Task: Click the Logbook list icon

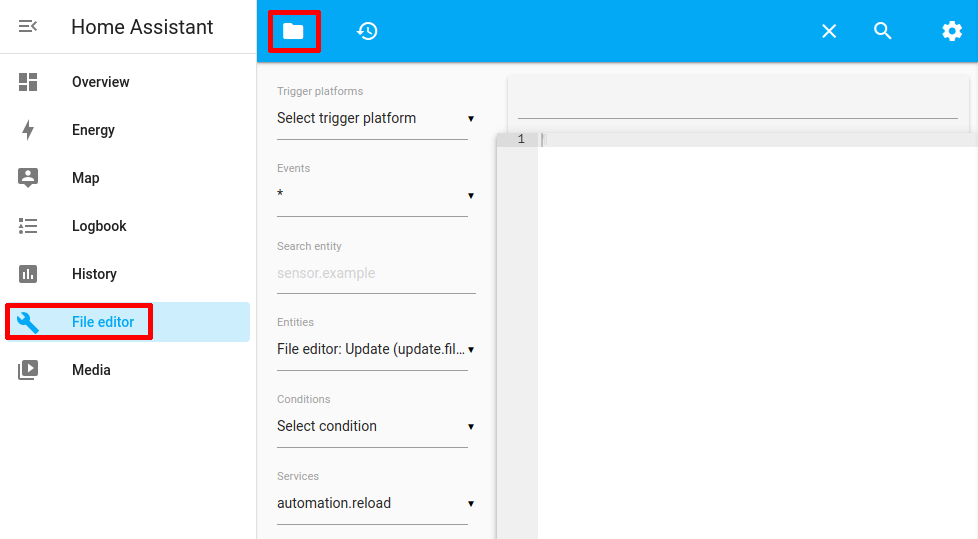Action: [28, 226]
